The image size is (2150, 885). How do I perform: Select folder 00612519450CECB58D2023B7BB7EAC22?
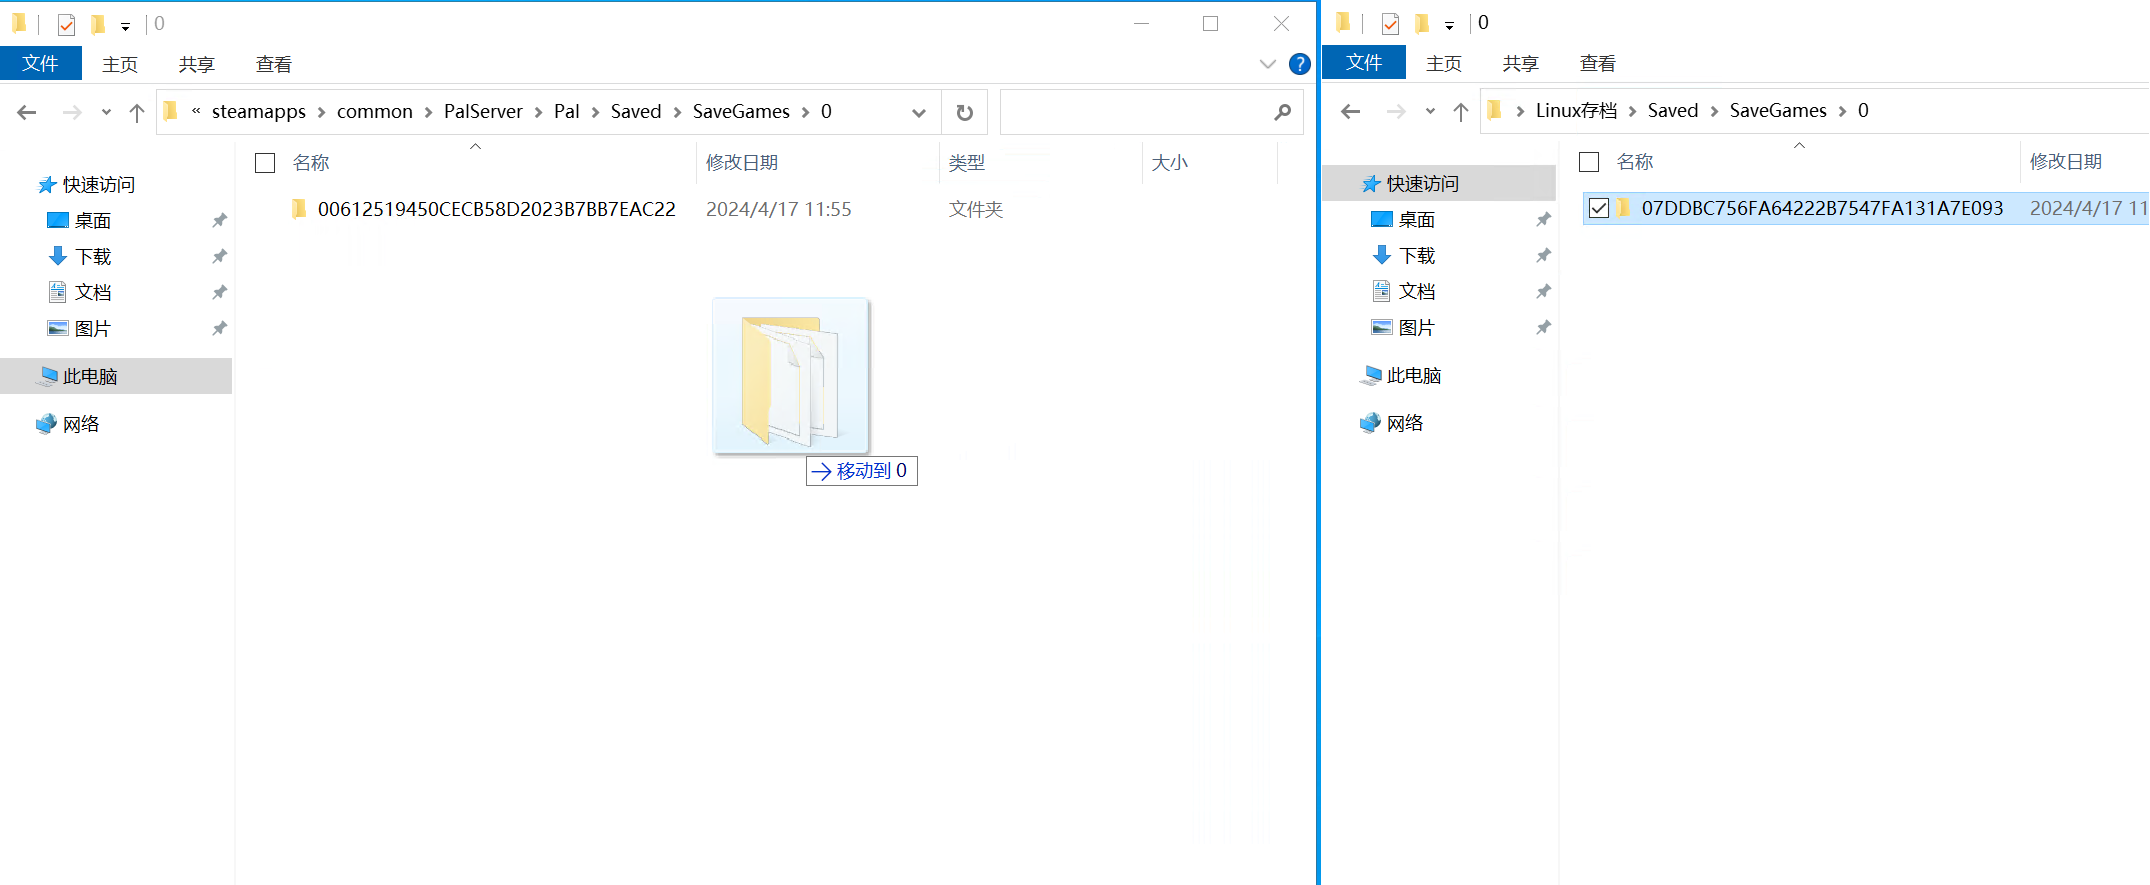(x=496, y=209)
